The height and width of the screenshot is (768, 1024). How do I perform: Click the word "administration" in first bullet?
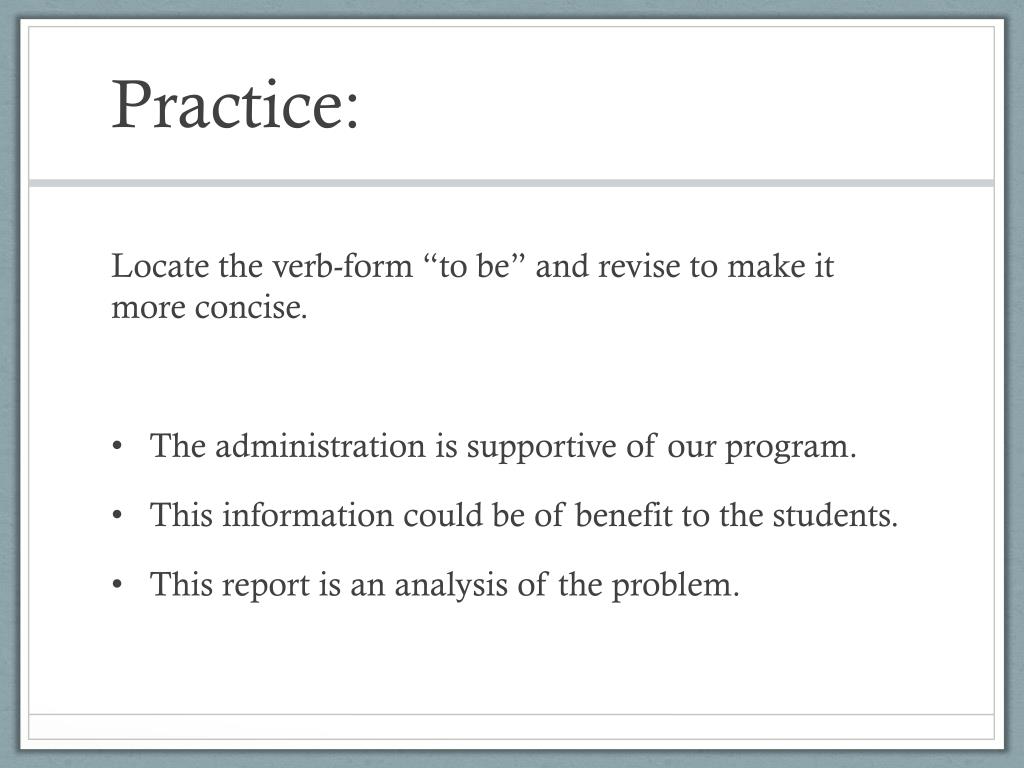(320, 446)
